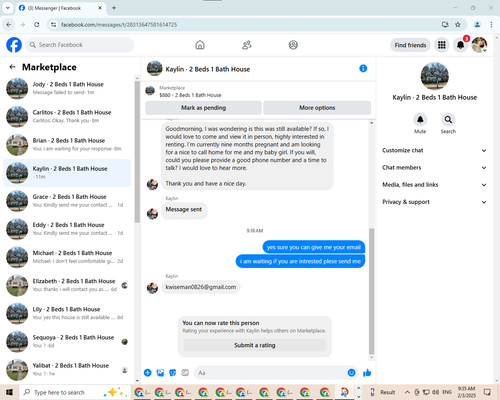Click the conversation list scrollbar
This screenshot has width=500, height=400.
coord(137,152)
